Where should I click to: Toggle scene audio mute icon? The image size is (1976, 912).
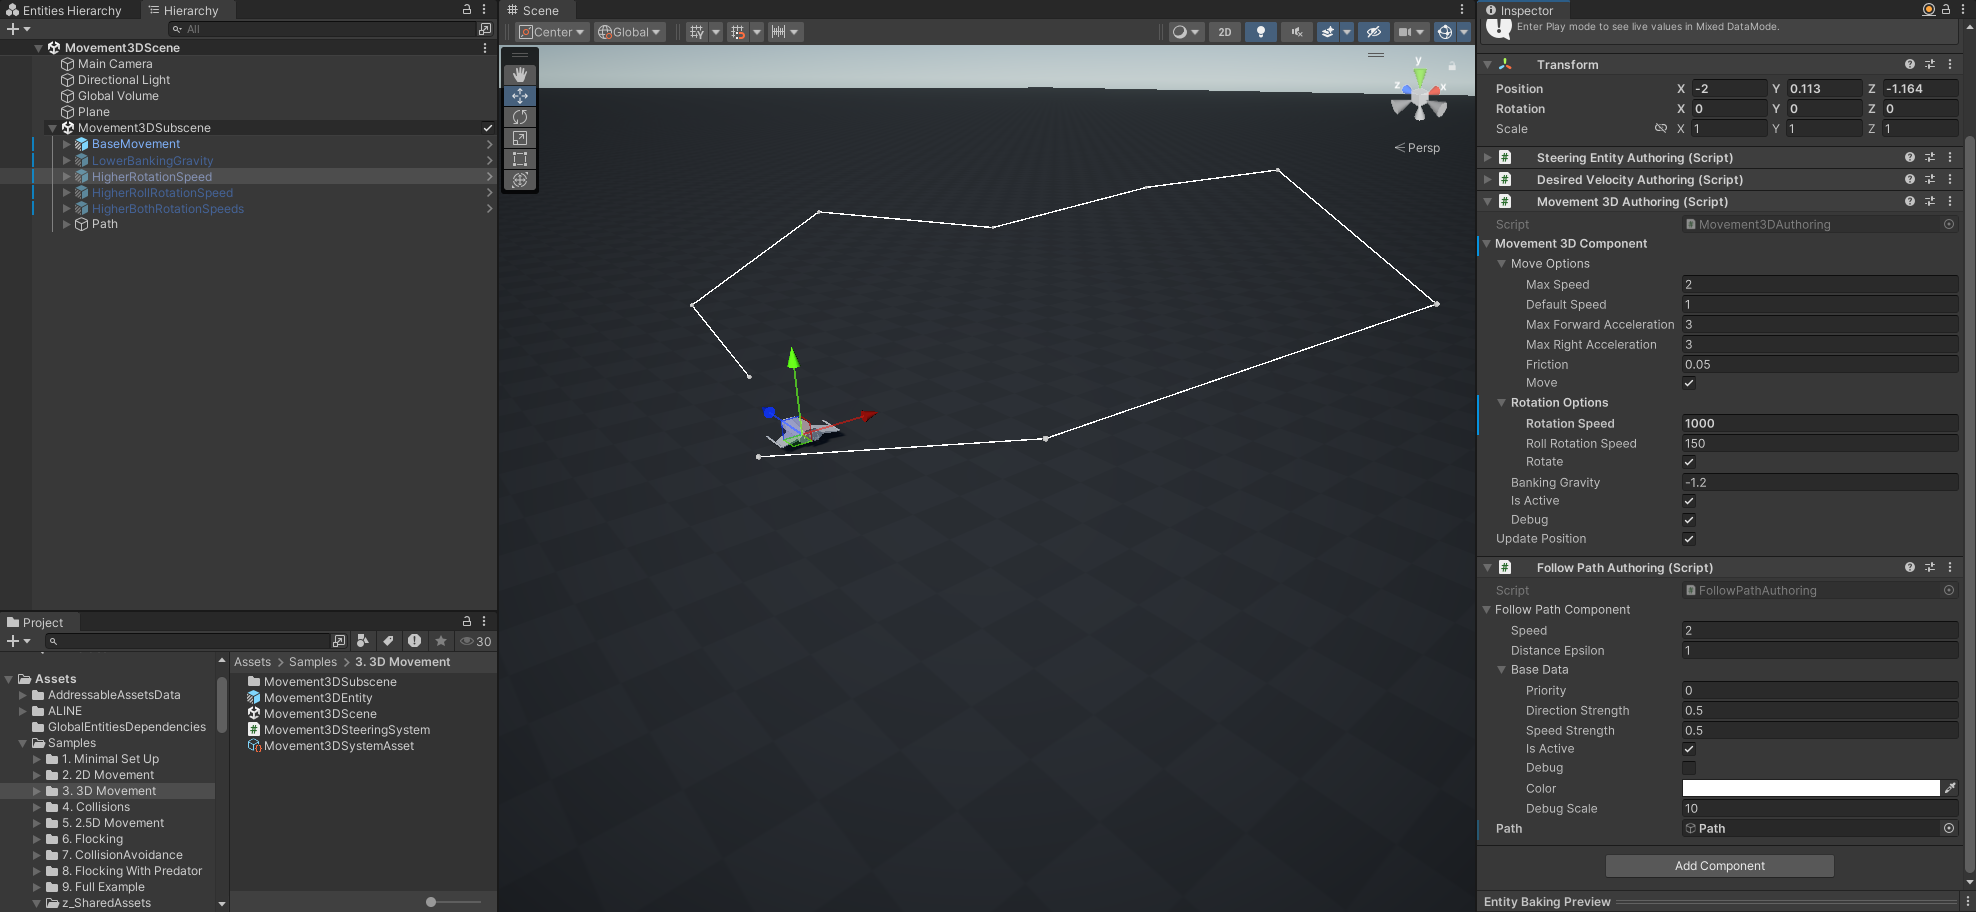(x=1296, y=32)
